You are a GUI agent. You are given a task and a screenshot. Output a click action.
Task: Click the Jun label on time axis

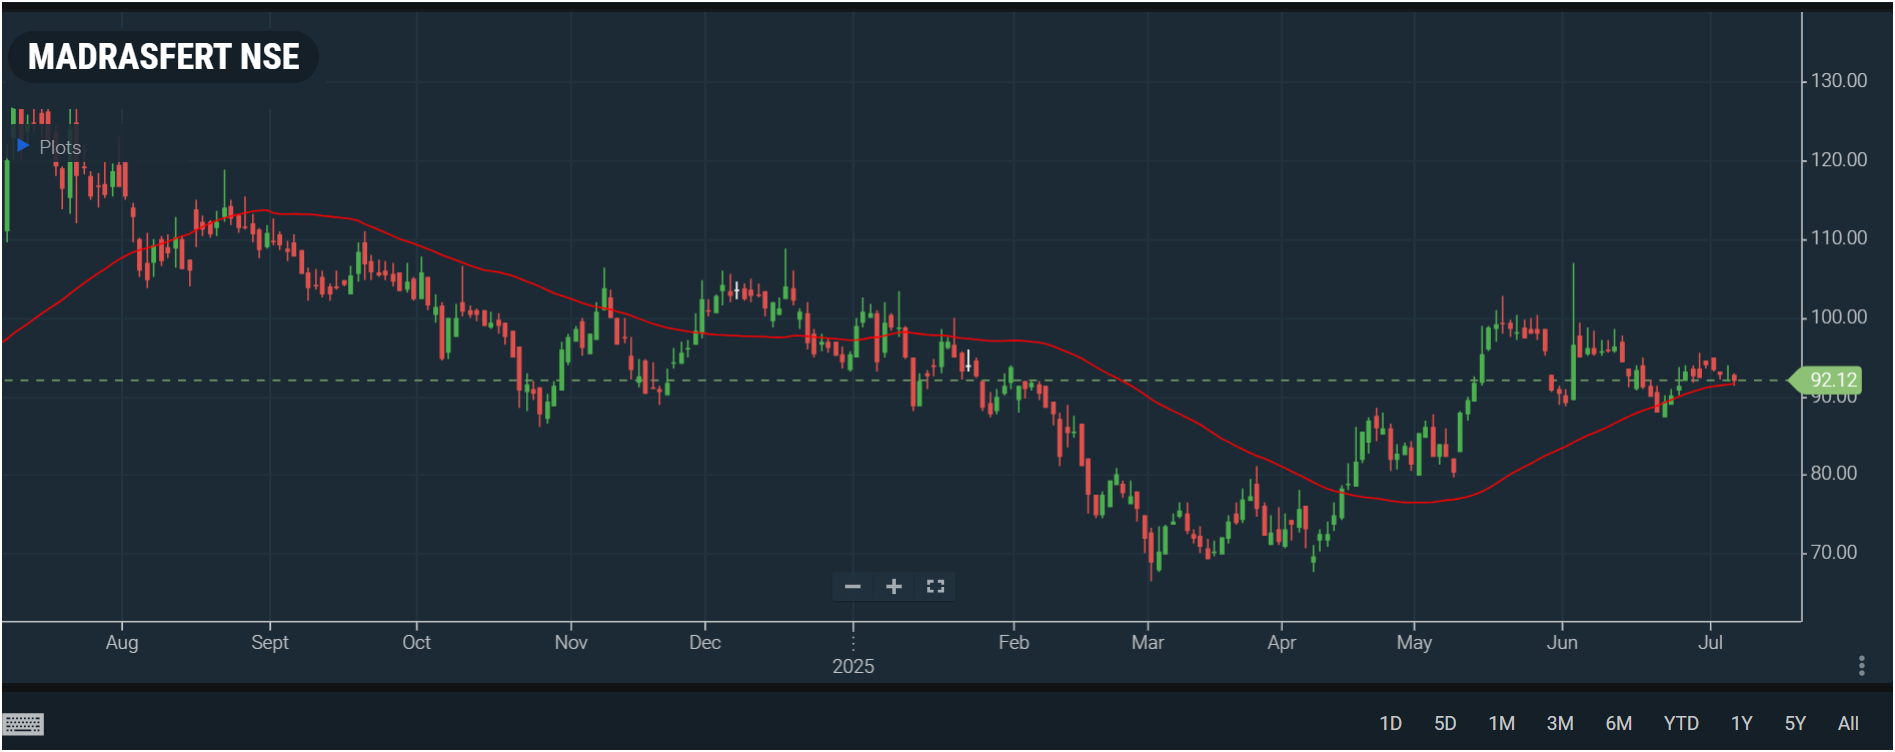pyautogui.click(x=1562, y=642)
